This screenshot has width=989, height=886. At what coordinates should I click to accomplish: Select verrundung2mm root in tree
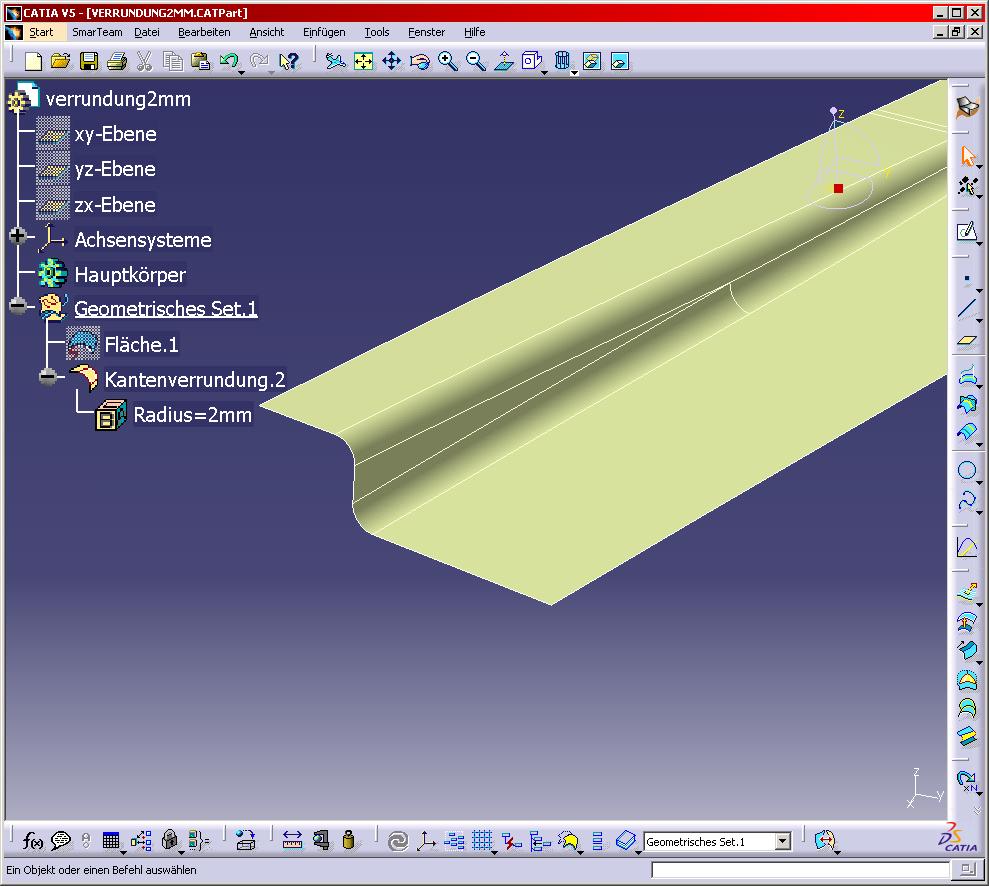click(119, 99)
